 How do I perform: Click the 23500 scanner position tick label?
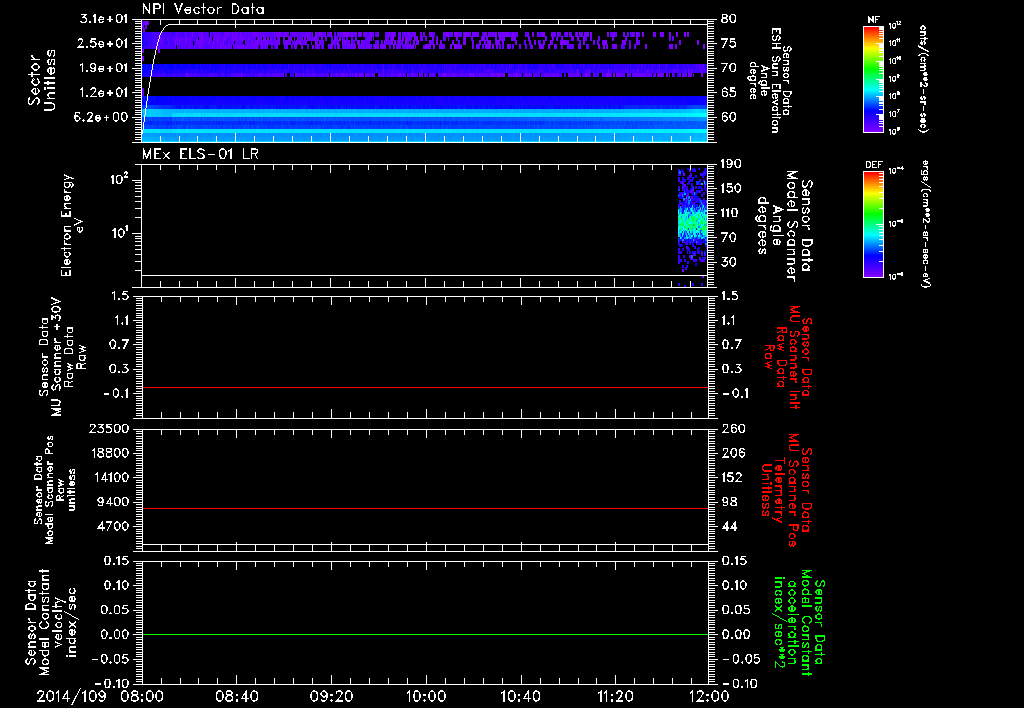(x=109, y=429)
